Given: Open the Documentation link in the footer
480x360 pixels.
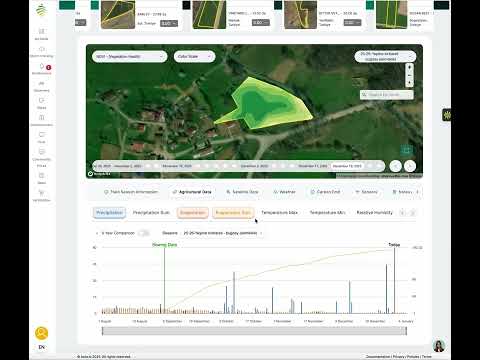Looking at the screenshot, I should [378, 357].
